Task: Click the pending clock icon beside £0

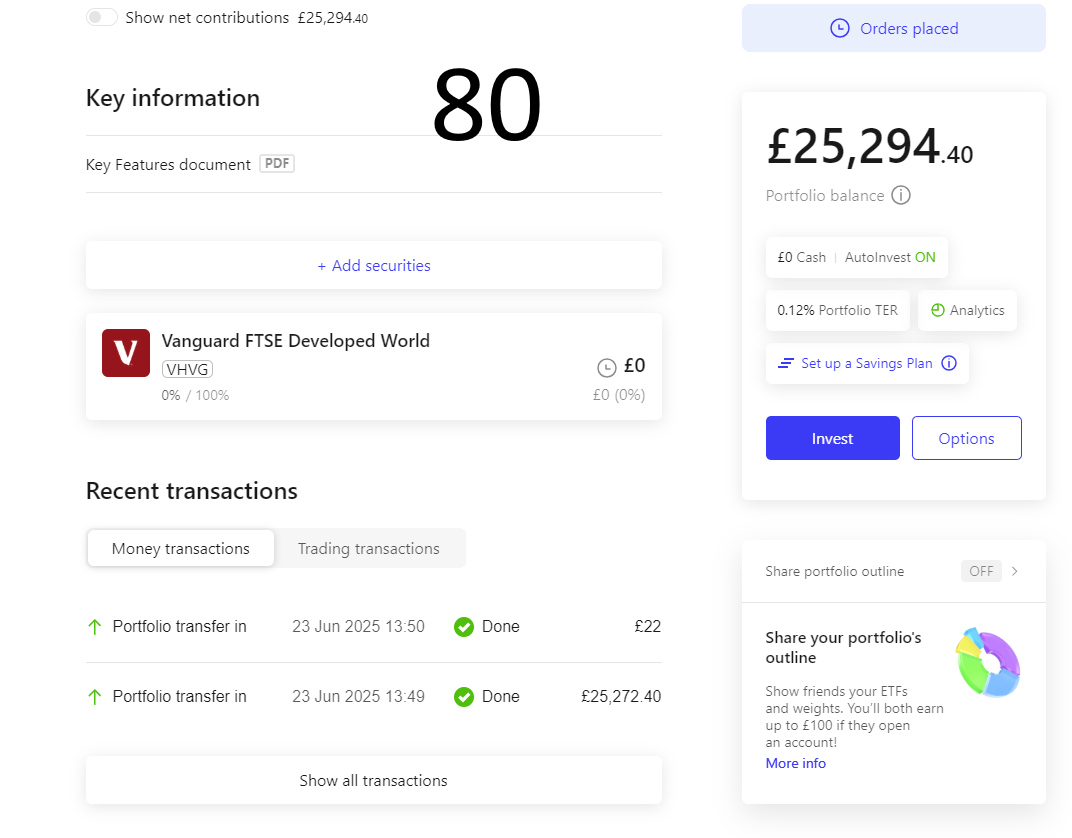Action: point(606,367)
